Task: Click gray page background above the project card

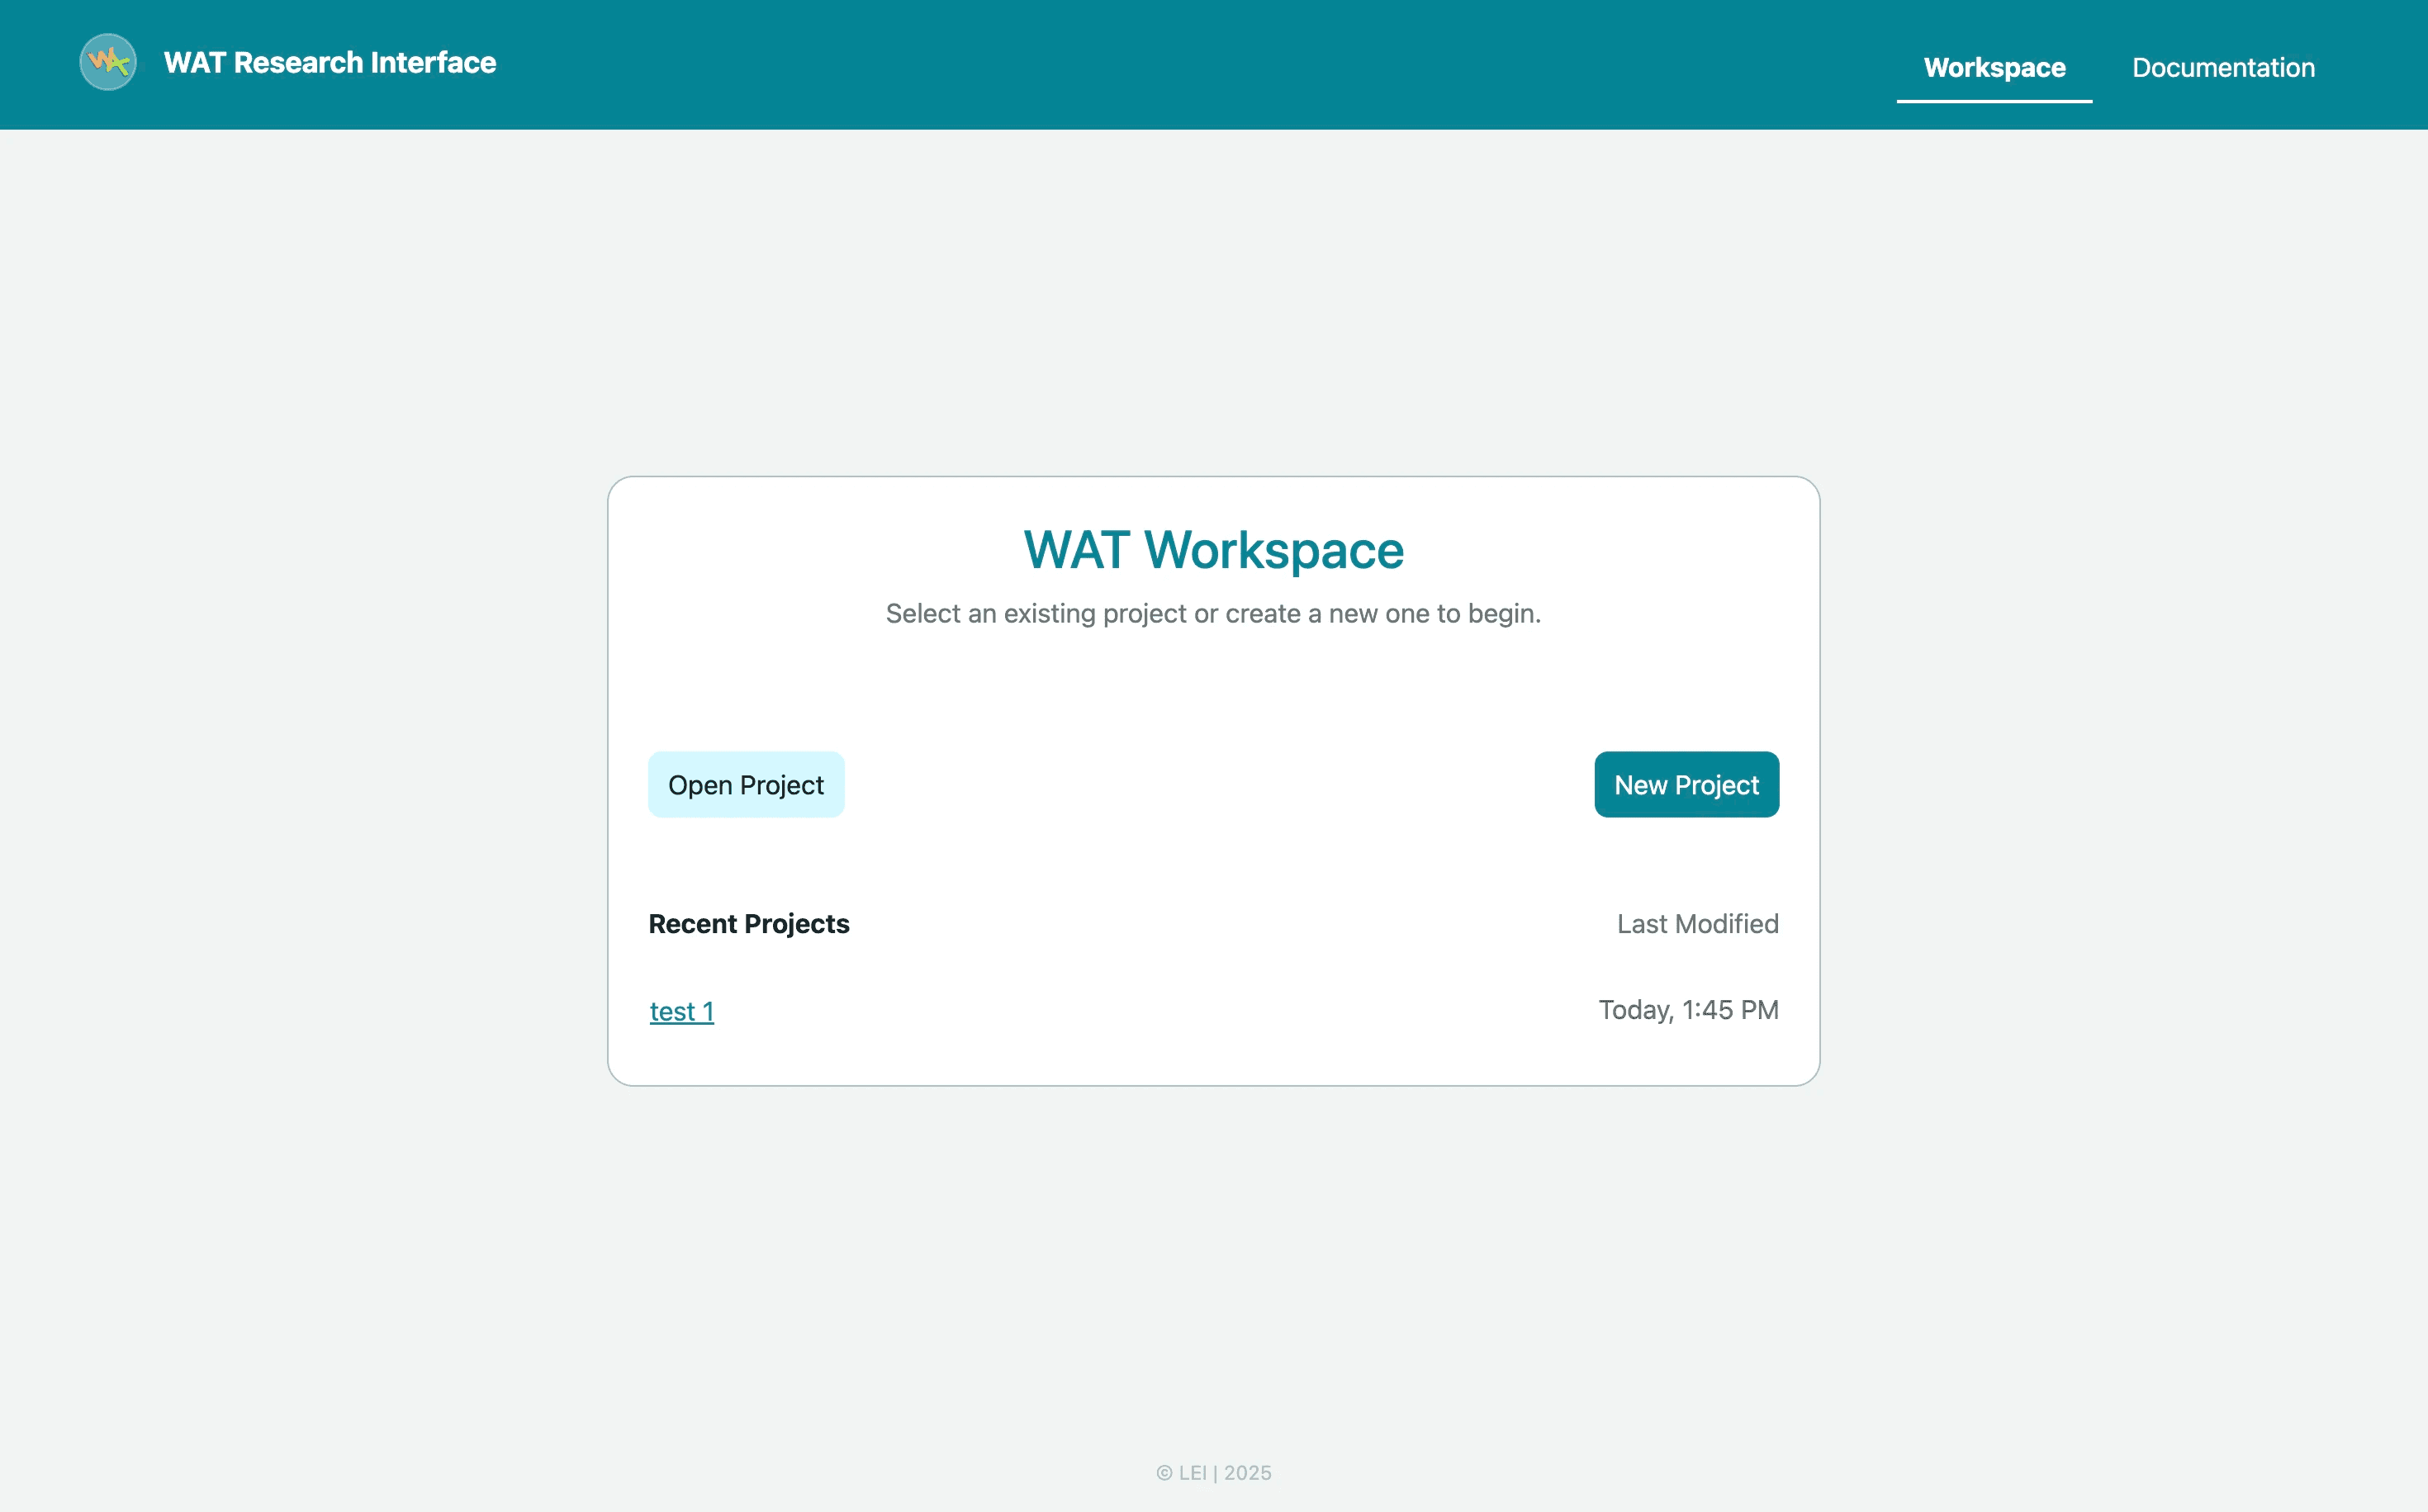Action: pyautogui.click(x=1213, y=300)
